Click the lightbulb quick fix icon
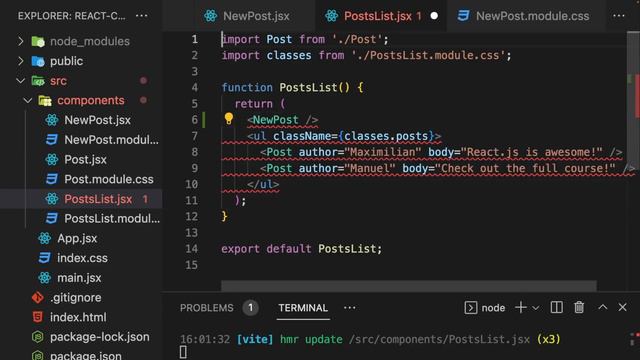The width and height of the screenshot is (640, 360). coord(229,119)
